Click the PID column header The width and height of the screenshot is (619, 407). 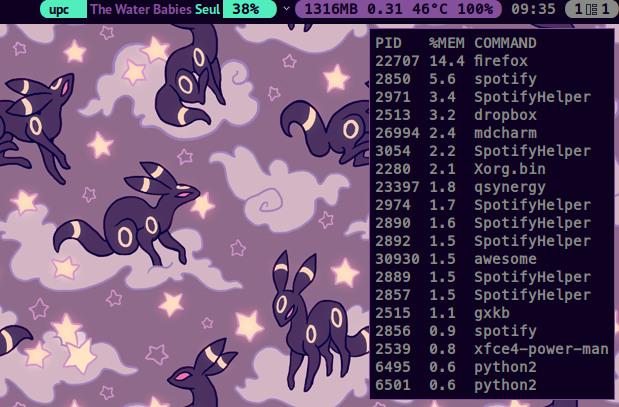[x=388, y=43]
